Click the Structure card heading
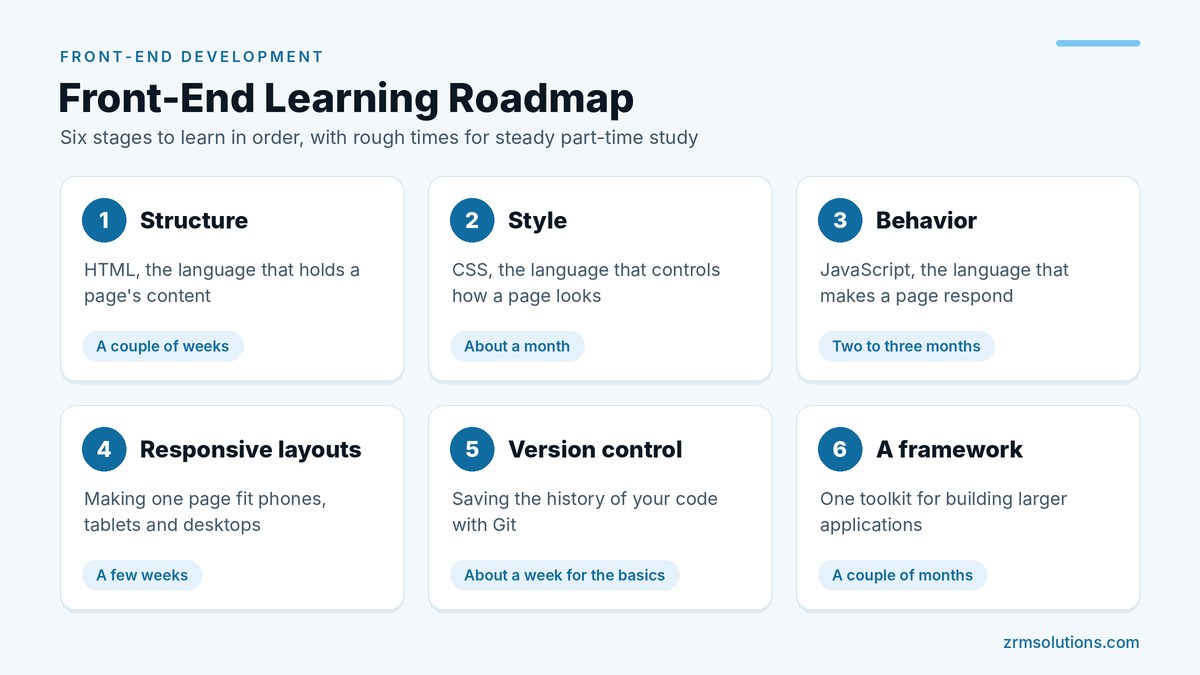This screenshot has height=675, width=1200. click(x=194, y=220)
